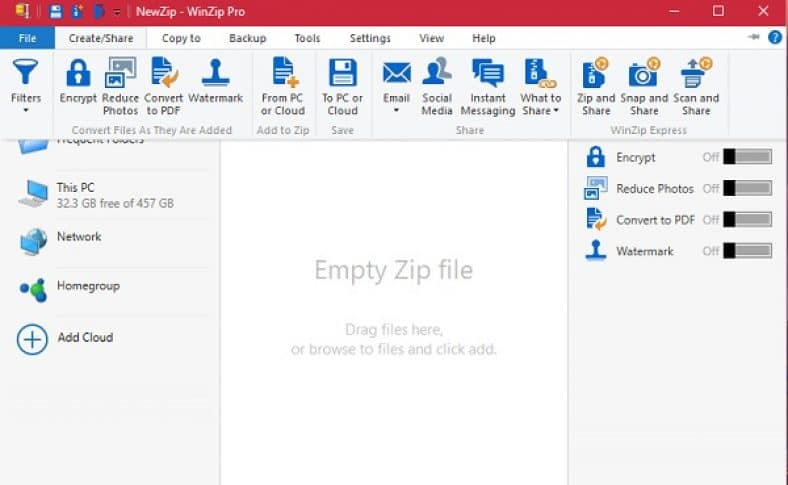Pin the ribbon with the pin icon
Viewport: 788px width, 485px height.
pos(753,37)
